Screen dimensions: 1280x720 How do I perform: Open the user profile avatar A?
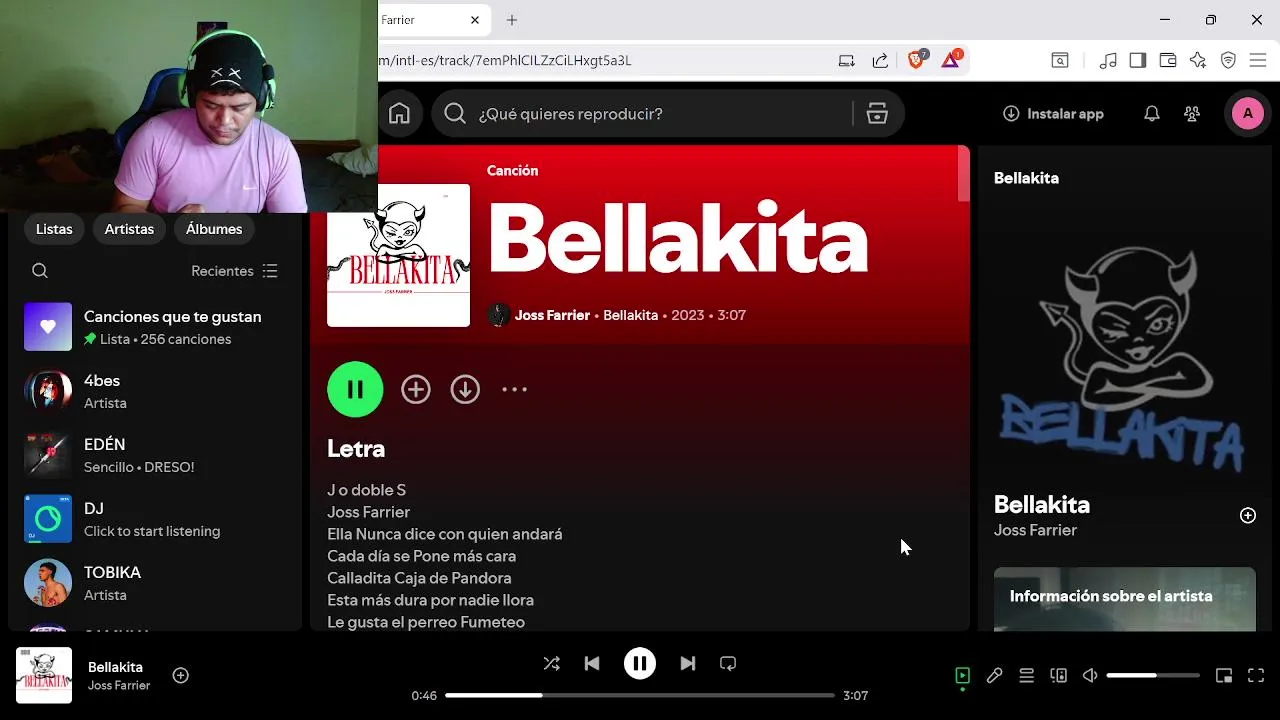point(1248,114)
